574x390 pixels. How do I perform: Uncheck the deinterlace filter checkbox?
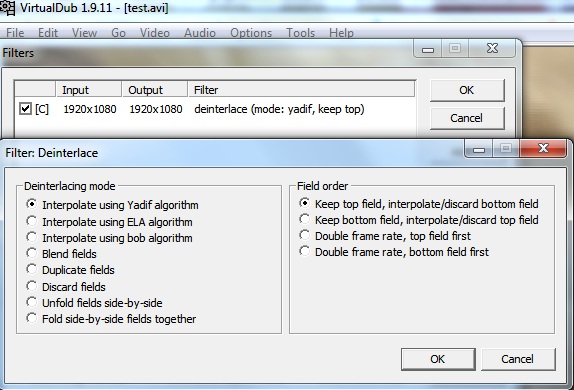[x=25, y=109]
